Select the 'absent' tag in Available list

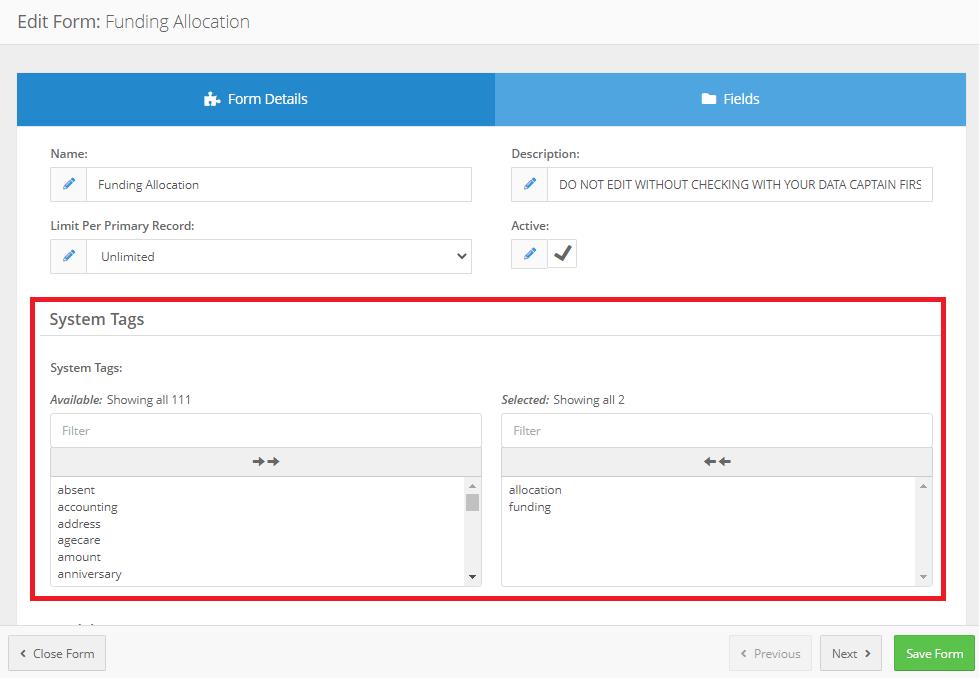click(x=76, y=490)
